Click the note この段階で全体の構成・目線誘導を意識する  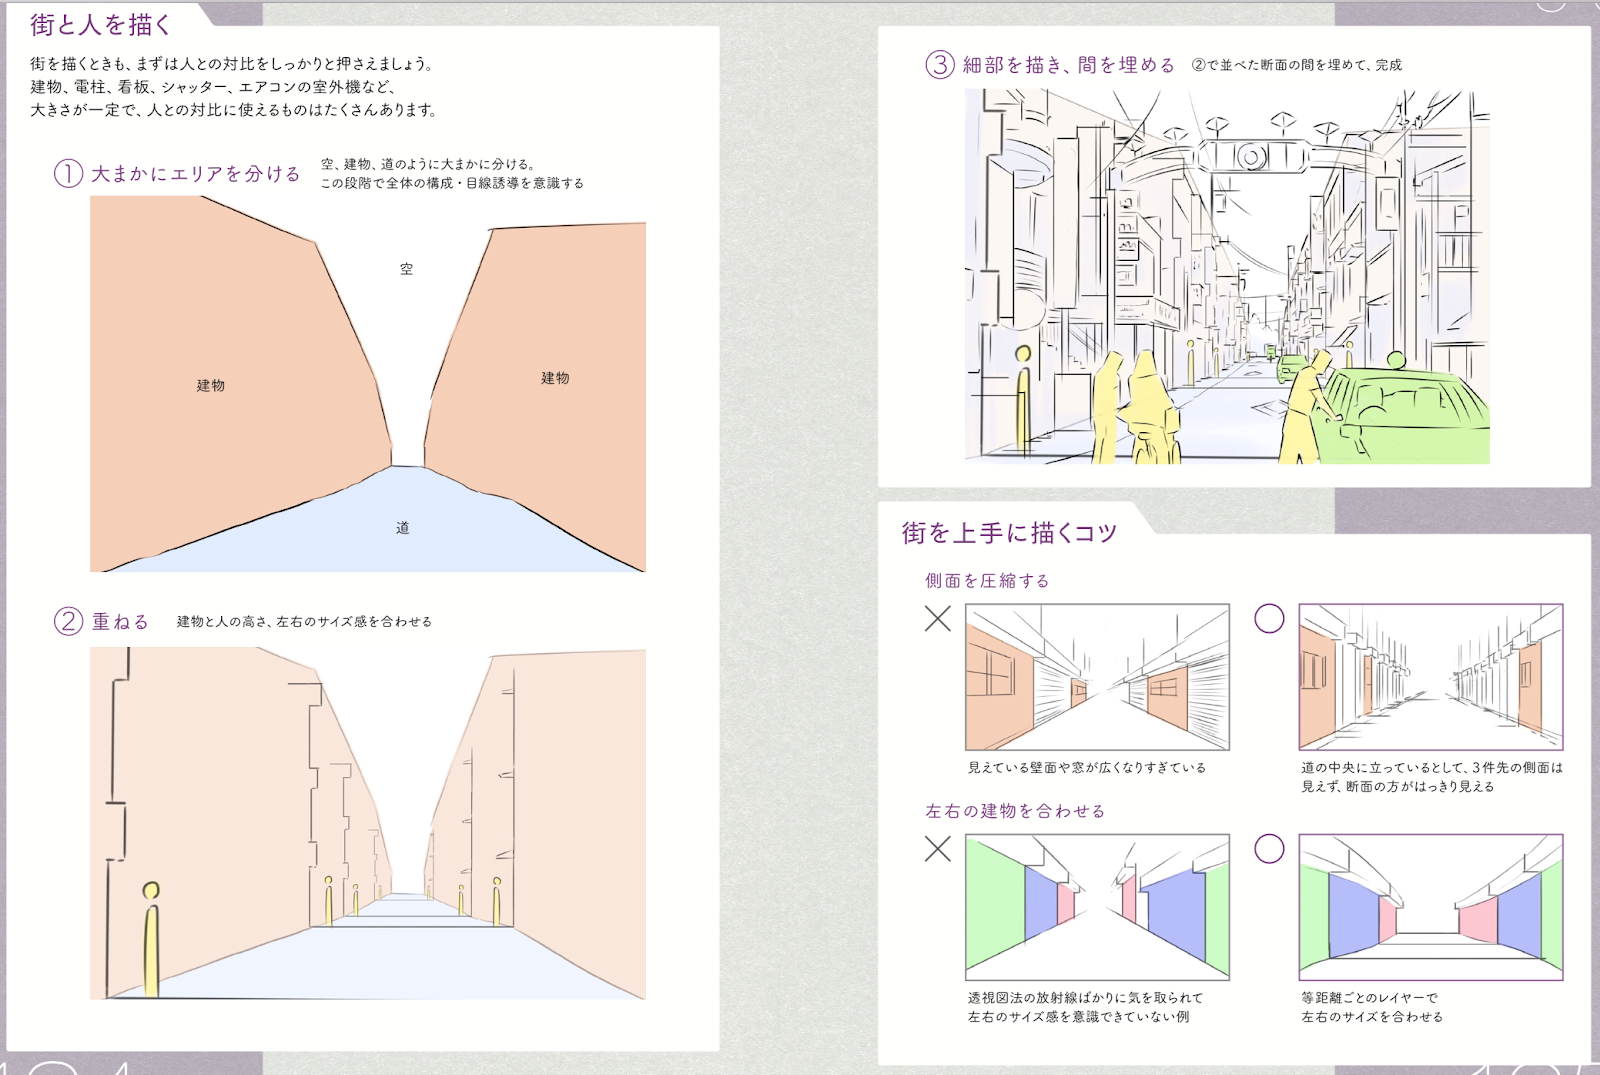click(x=452, y=183)
